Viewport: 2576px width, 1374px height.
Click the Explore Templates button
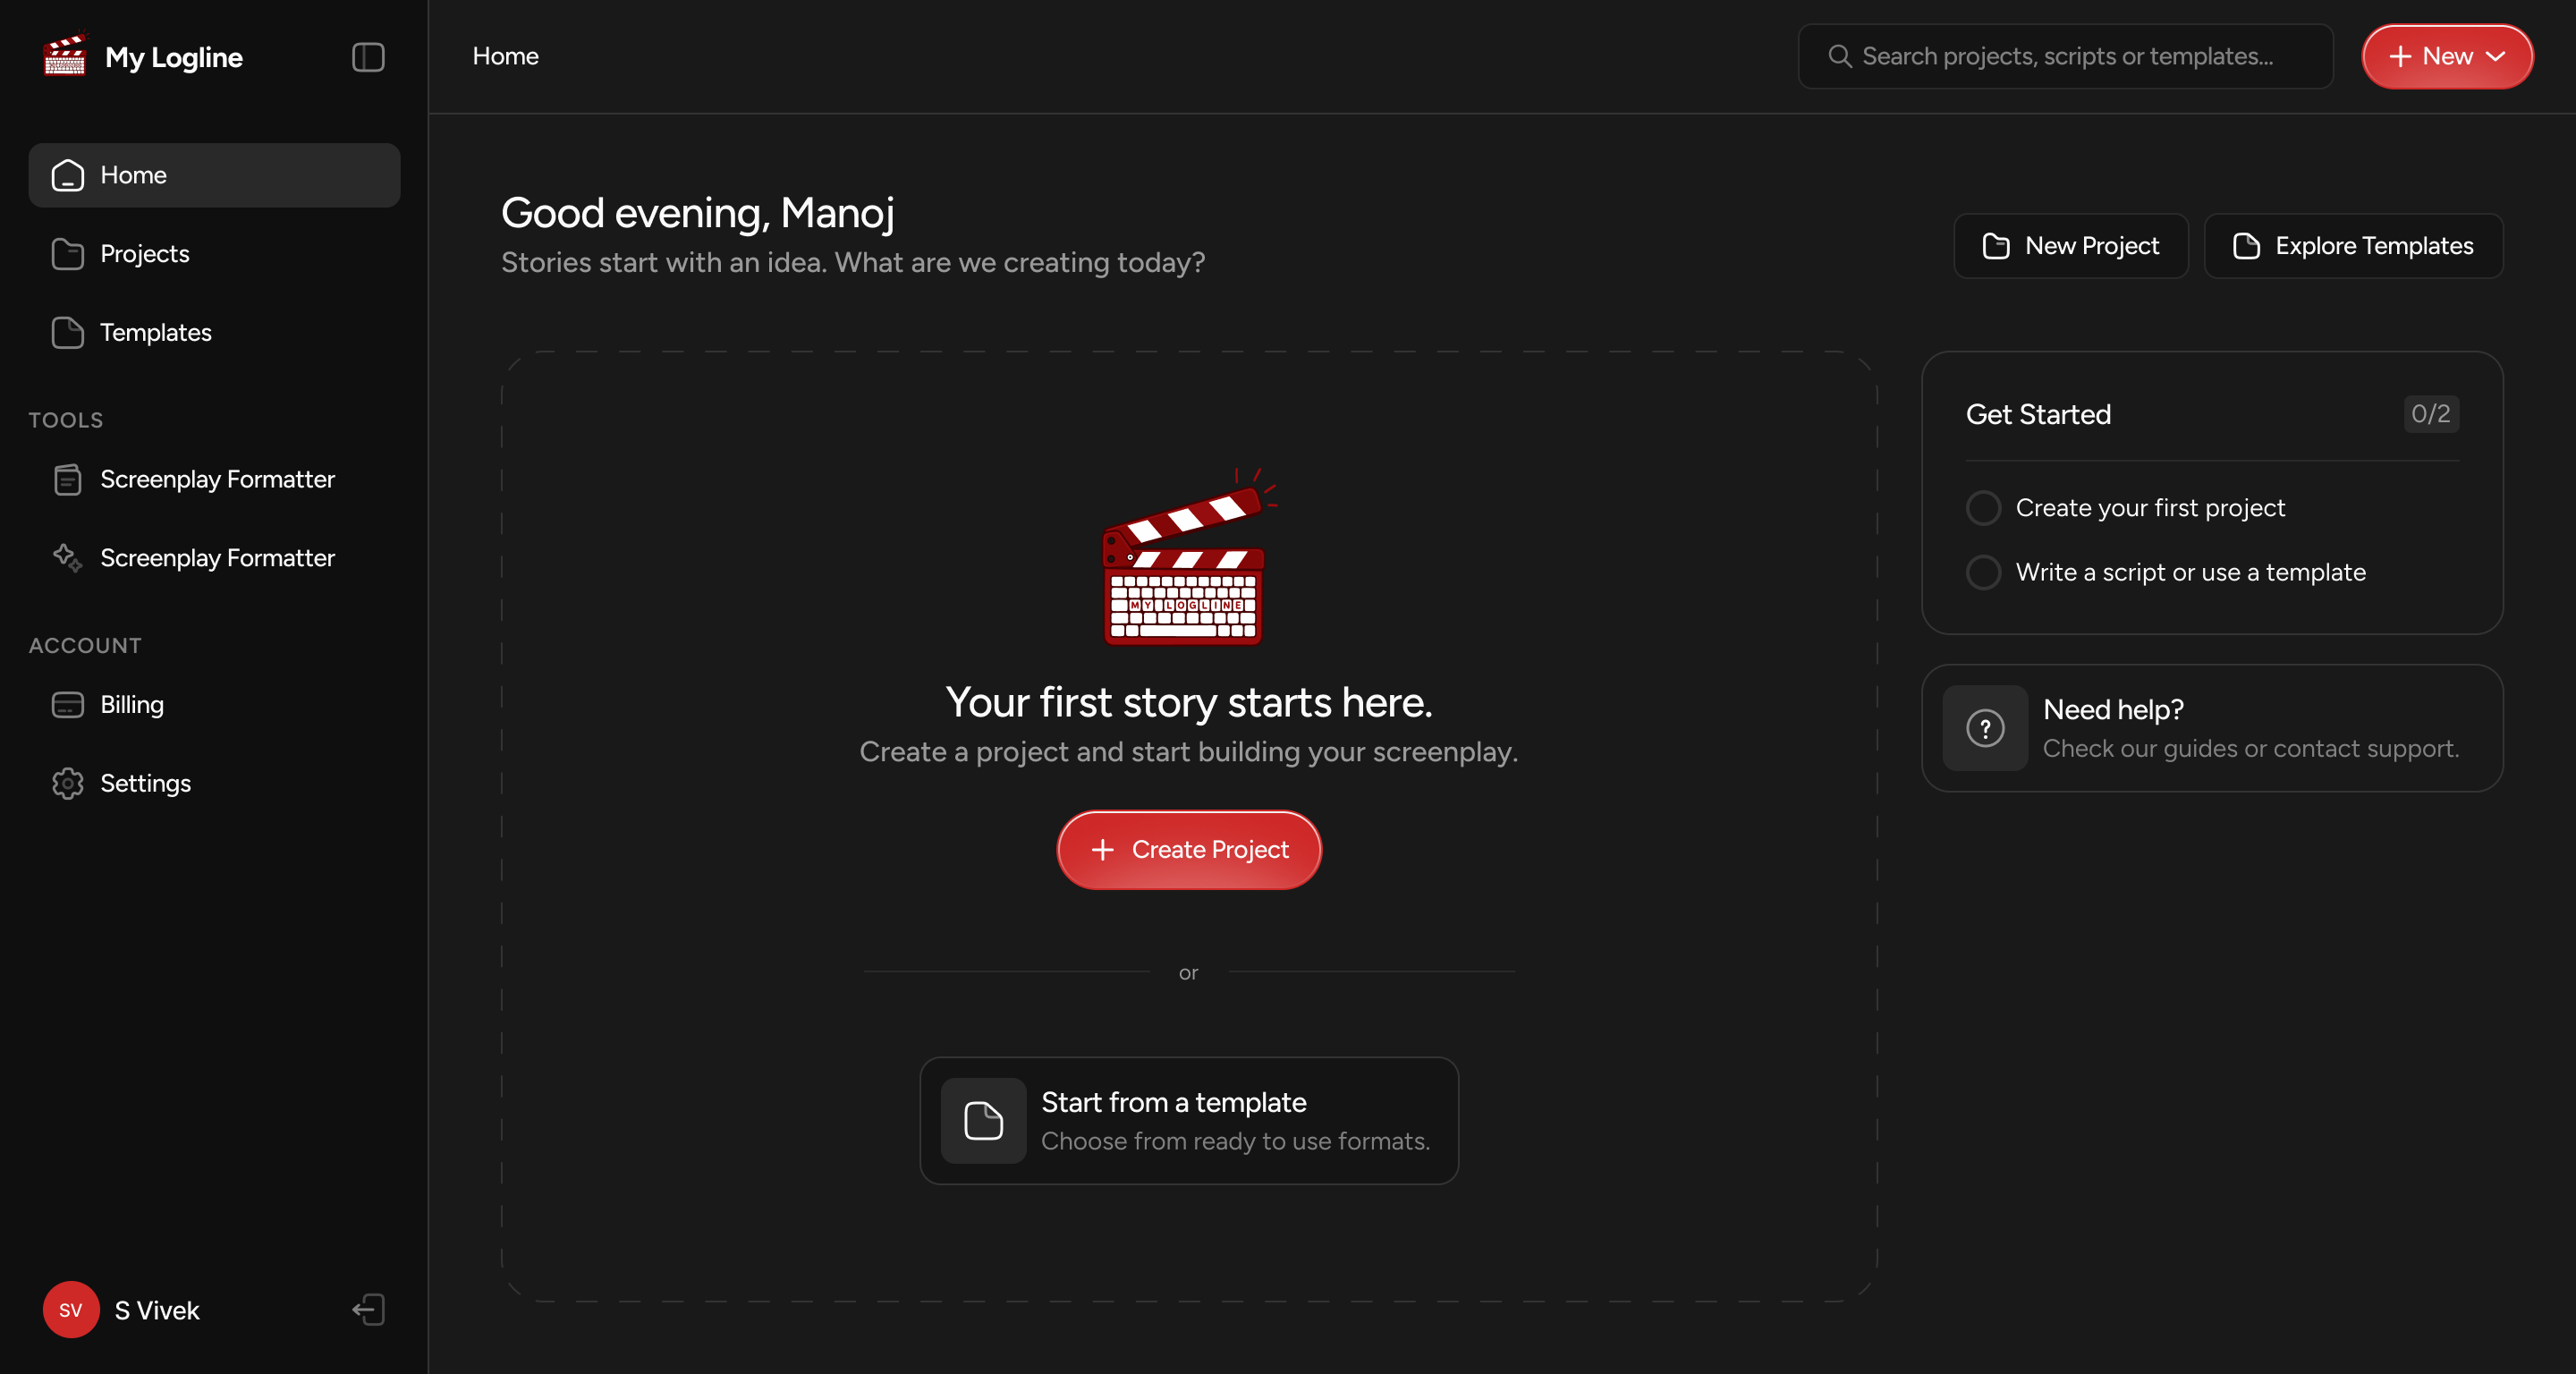click(2353, 246)
